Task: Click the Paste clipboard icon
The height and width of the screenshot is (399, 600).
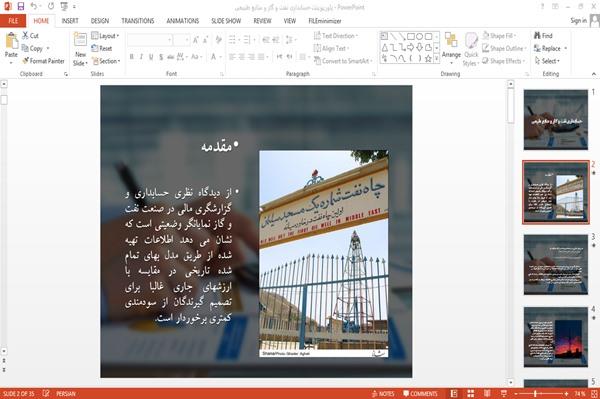Action: pyautogui.click(x=11, y=41)
